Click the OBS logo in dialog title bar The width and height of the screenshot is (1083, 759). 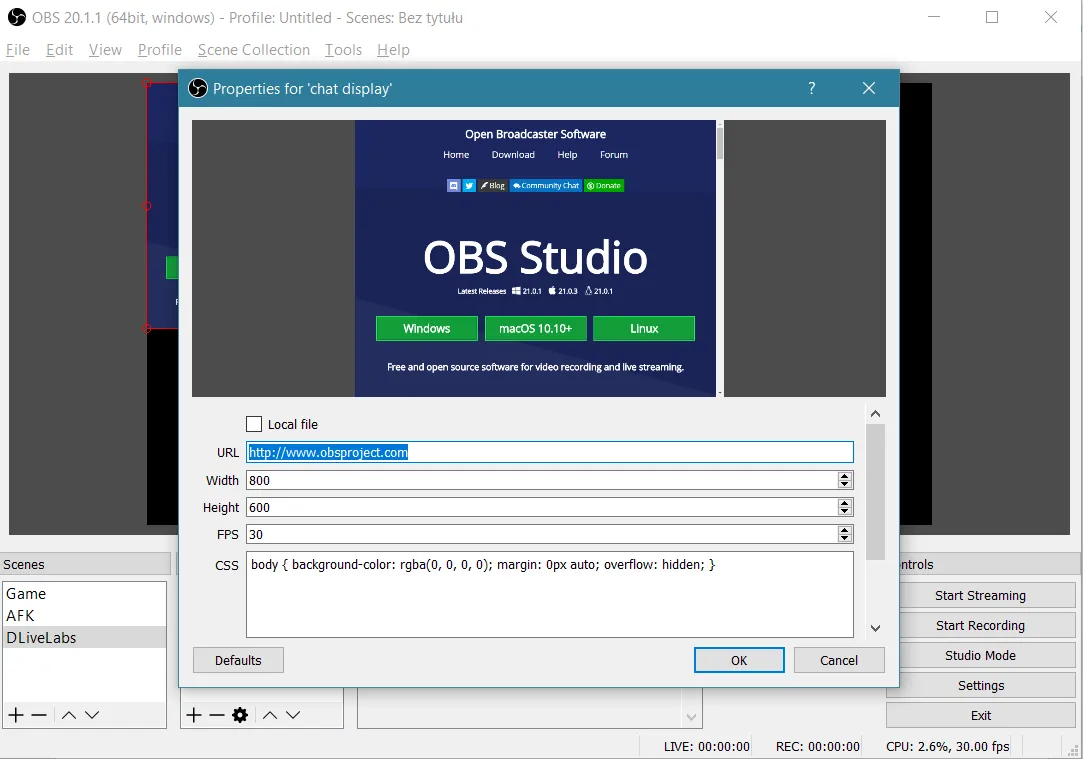tap(198, 88)
